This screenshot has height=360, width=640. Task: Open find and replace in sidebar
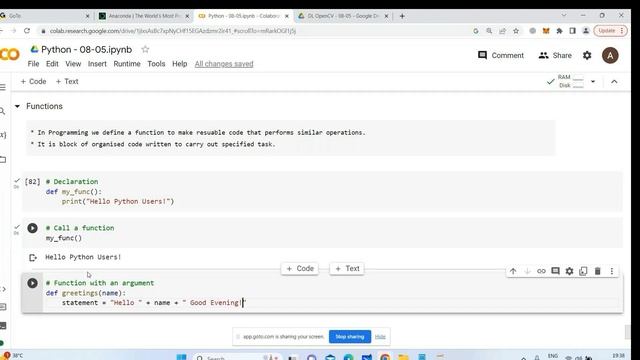(x=2, y=111)
